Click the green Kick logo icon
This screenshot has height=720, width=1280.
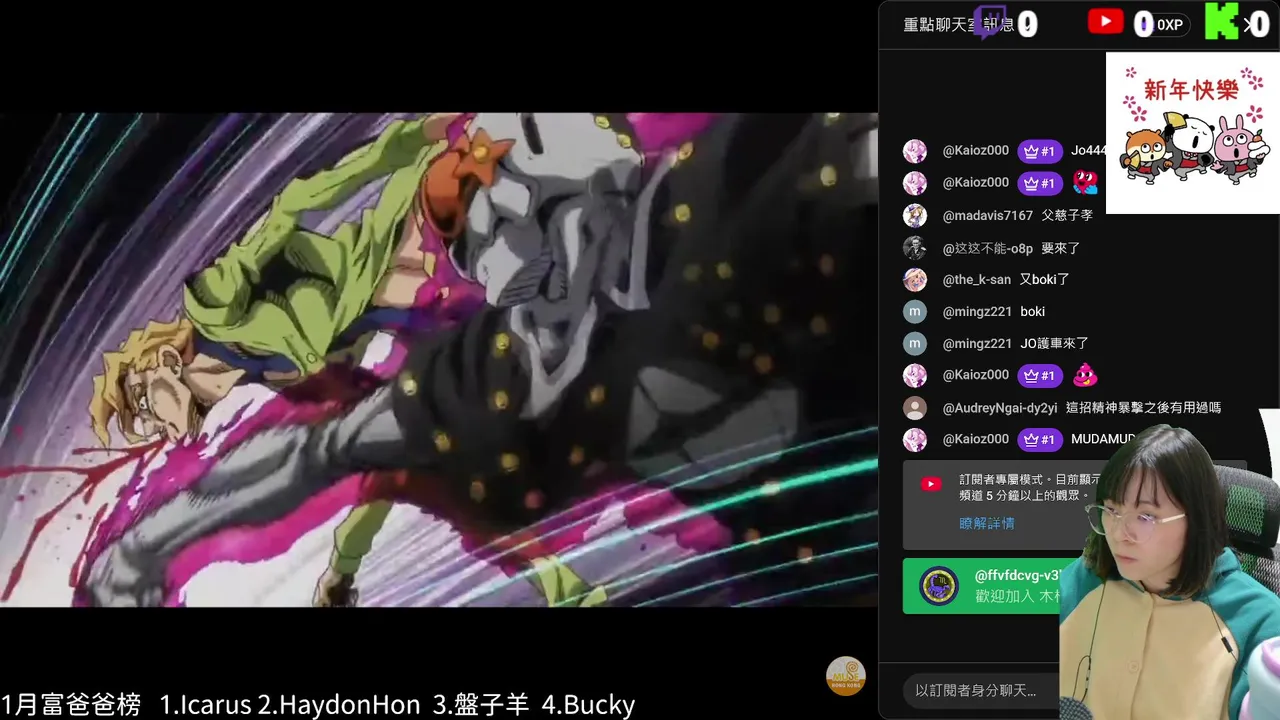coord(1221,21)
